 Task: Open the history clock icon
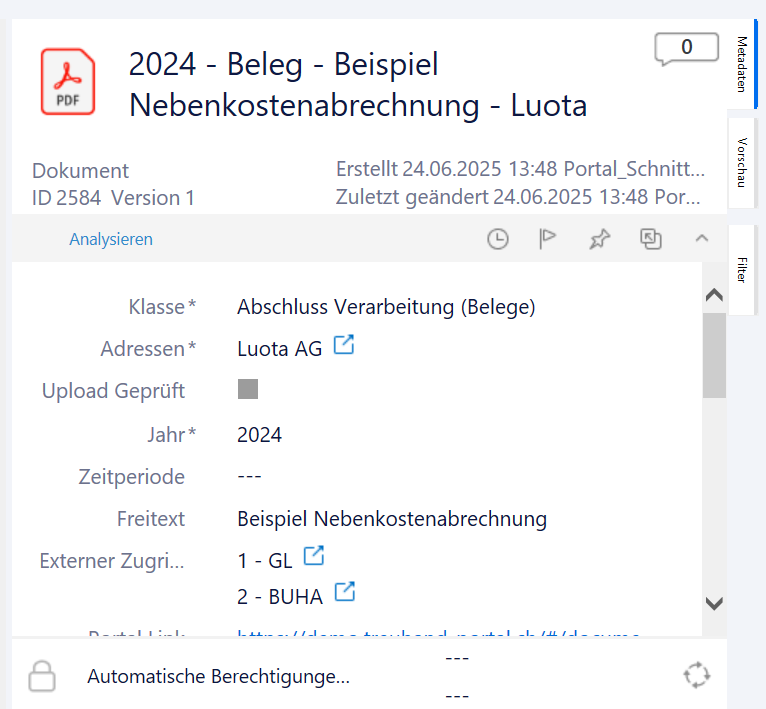[x=497, y=239]
